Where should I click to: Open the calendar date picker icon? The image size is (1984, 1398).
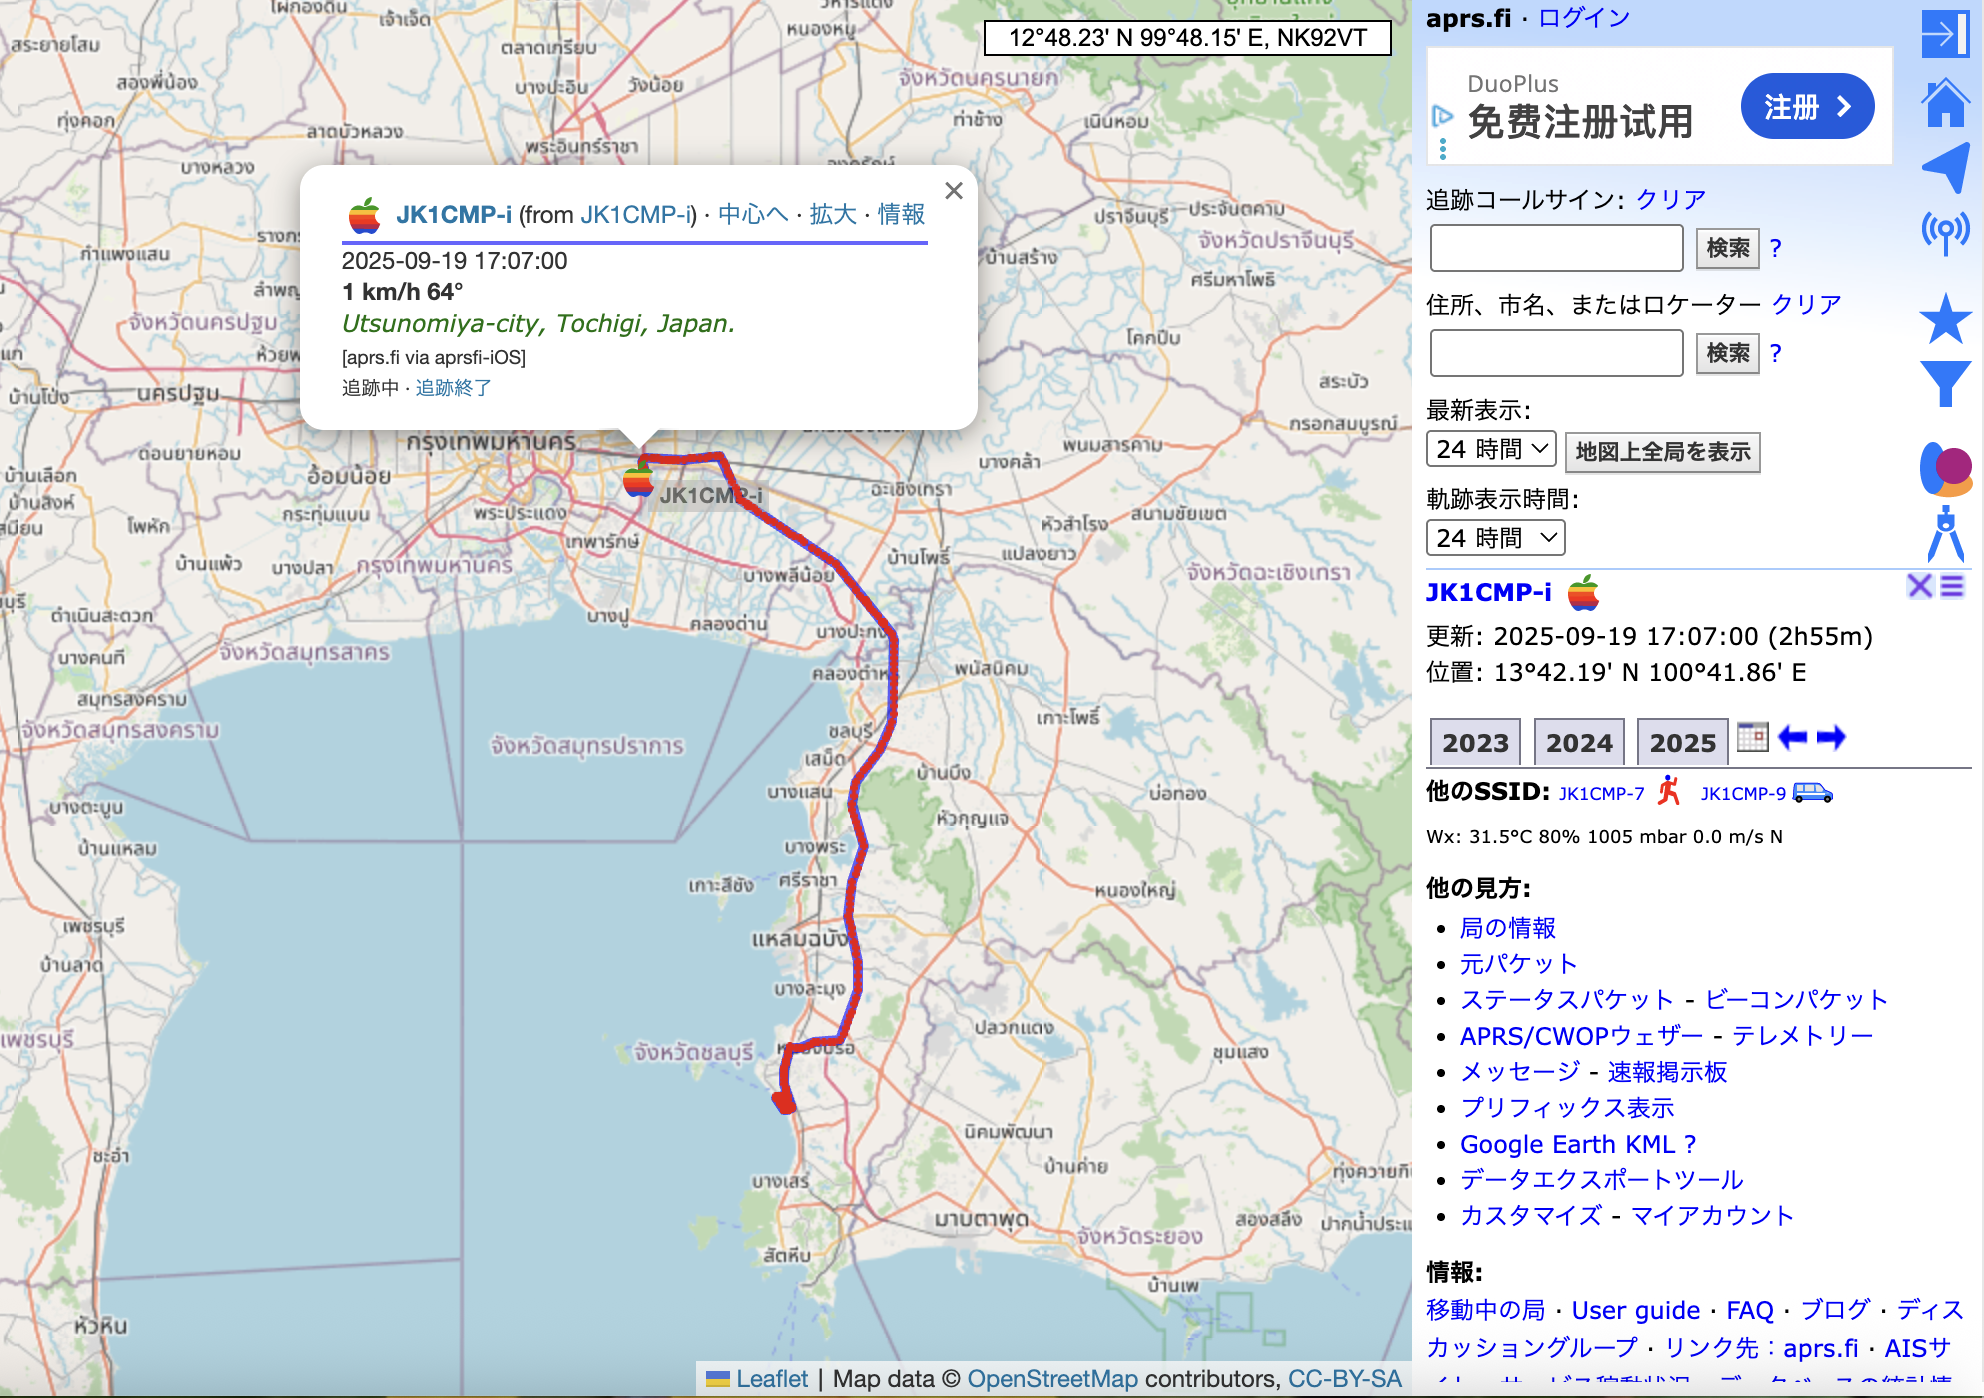pos(1752,738)
